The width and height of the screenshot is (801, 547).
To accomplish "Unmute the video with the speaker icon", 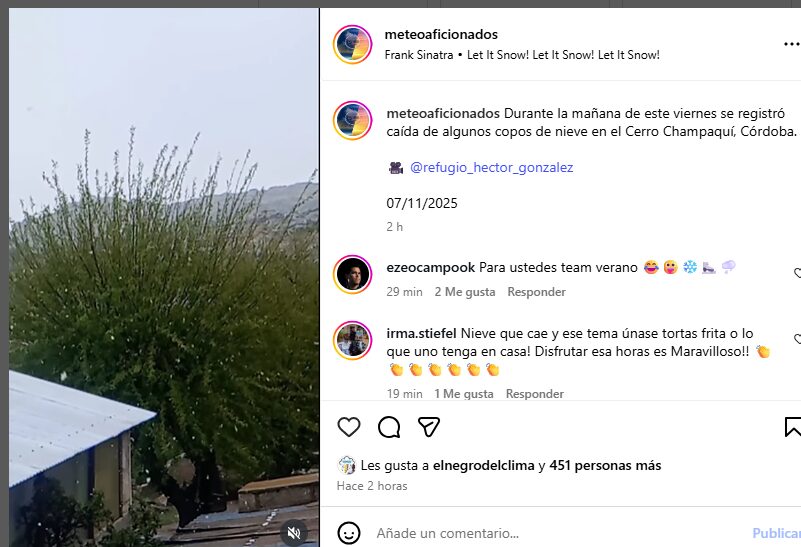I will pos(294,533).
